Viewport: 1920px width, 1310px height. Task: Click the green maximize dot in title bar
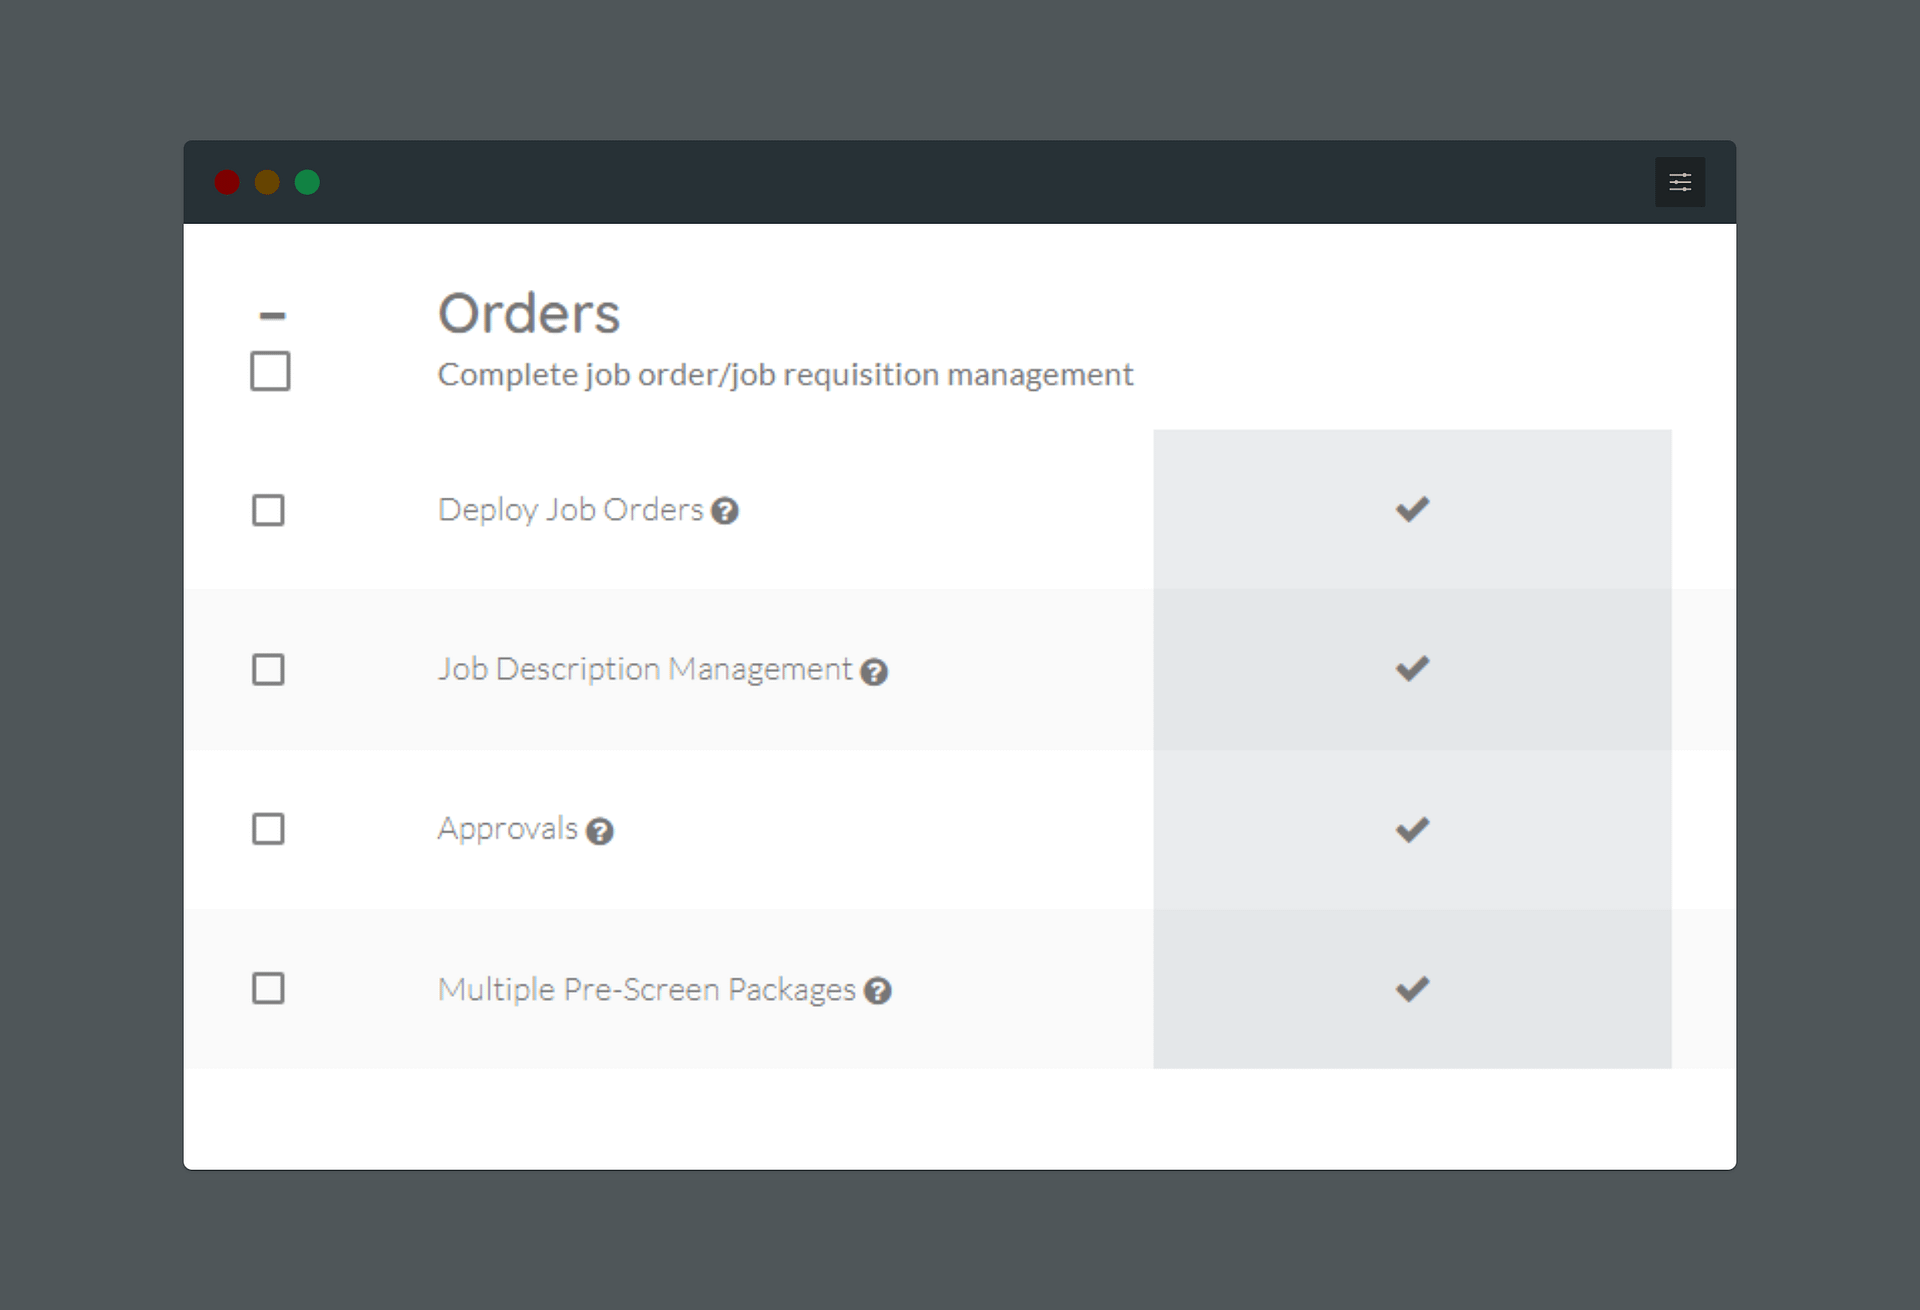[x=307, y=182]
